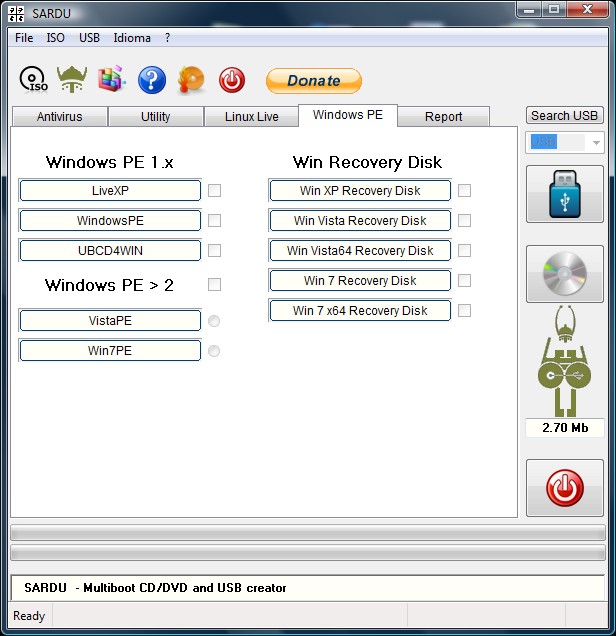The height and width of the screenshot is (636, 616).
Task: Click the large silver CD/DVD disc button
Action: coord(564,274)
